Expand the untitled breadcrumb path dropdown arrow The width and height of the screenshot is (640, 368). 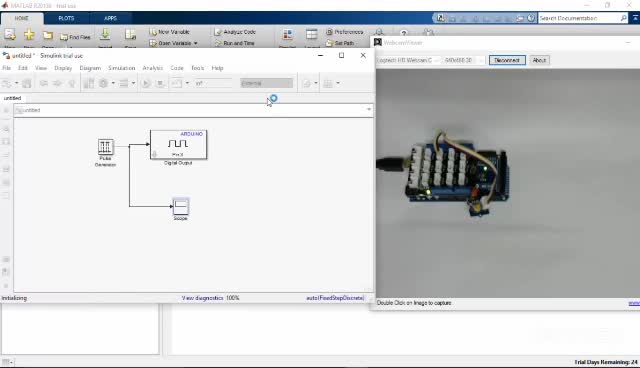click(369, 110)
